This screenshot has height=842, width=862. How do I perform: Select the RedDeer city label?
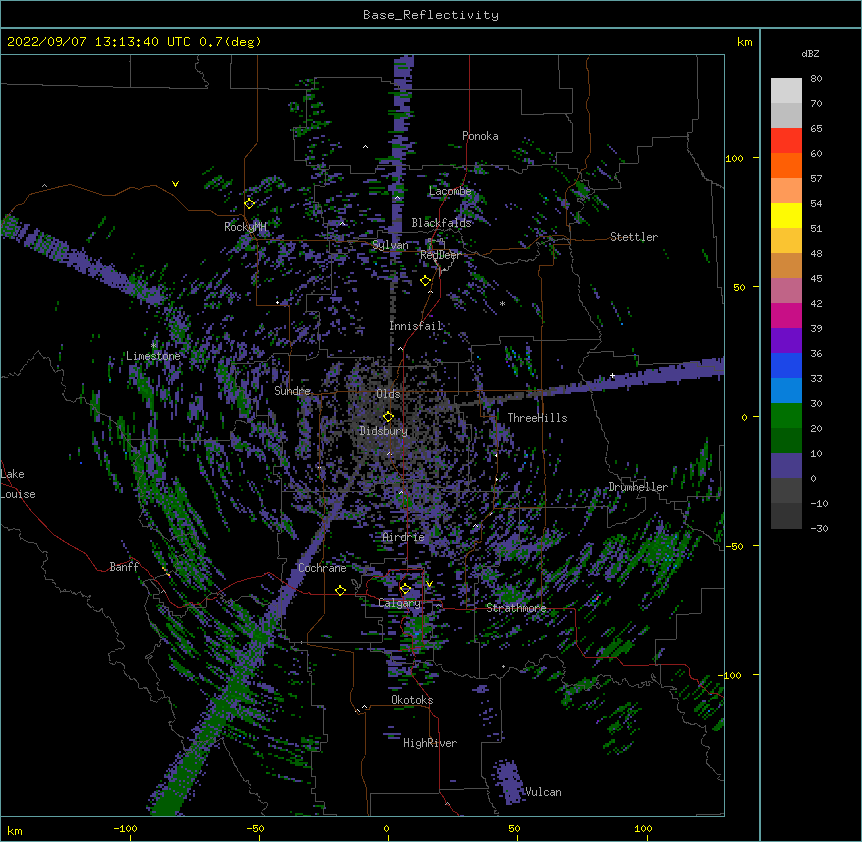[x=440, y=255]
